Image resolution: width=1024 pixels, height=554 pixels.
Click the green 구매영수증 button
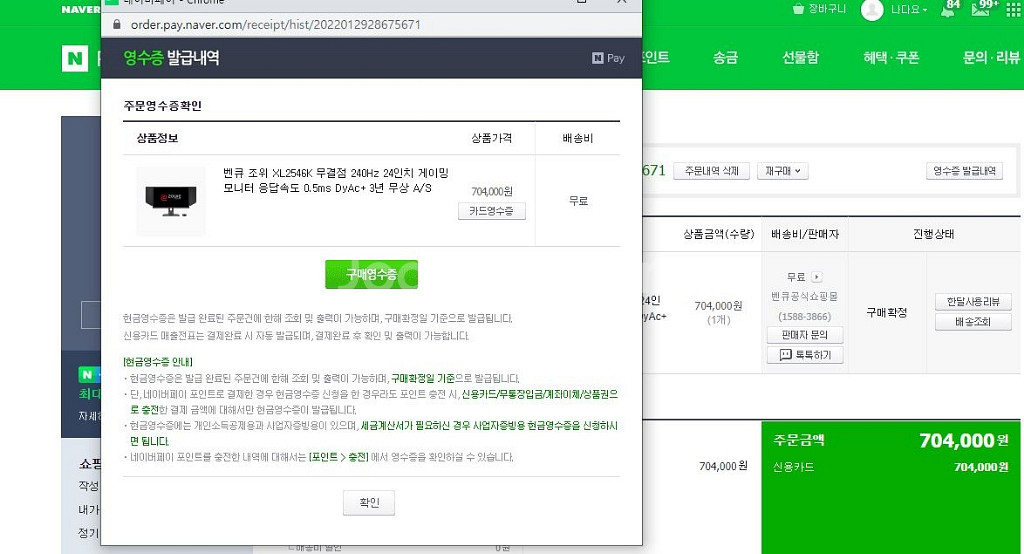tap(371, 274)
